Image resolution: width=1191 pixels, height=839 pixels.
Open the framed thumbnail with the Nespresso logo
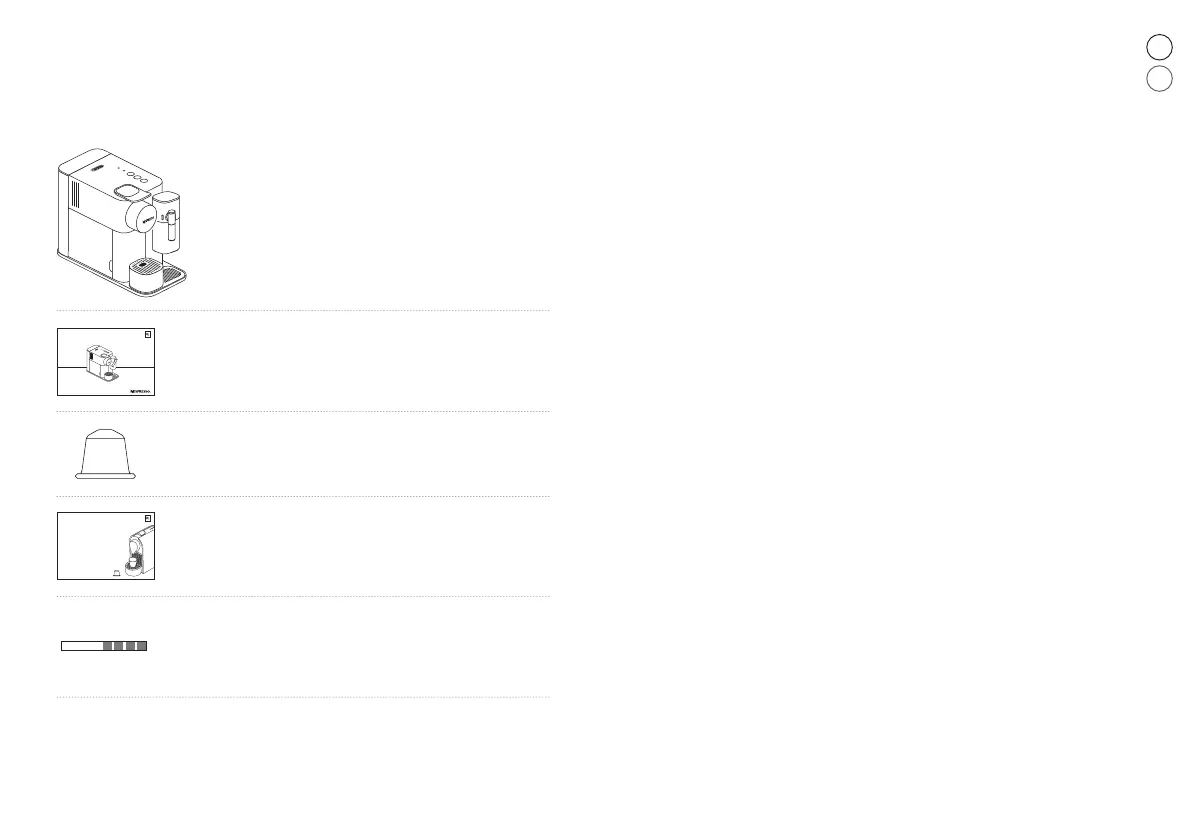(x=106, y=362)
